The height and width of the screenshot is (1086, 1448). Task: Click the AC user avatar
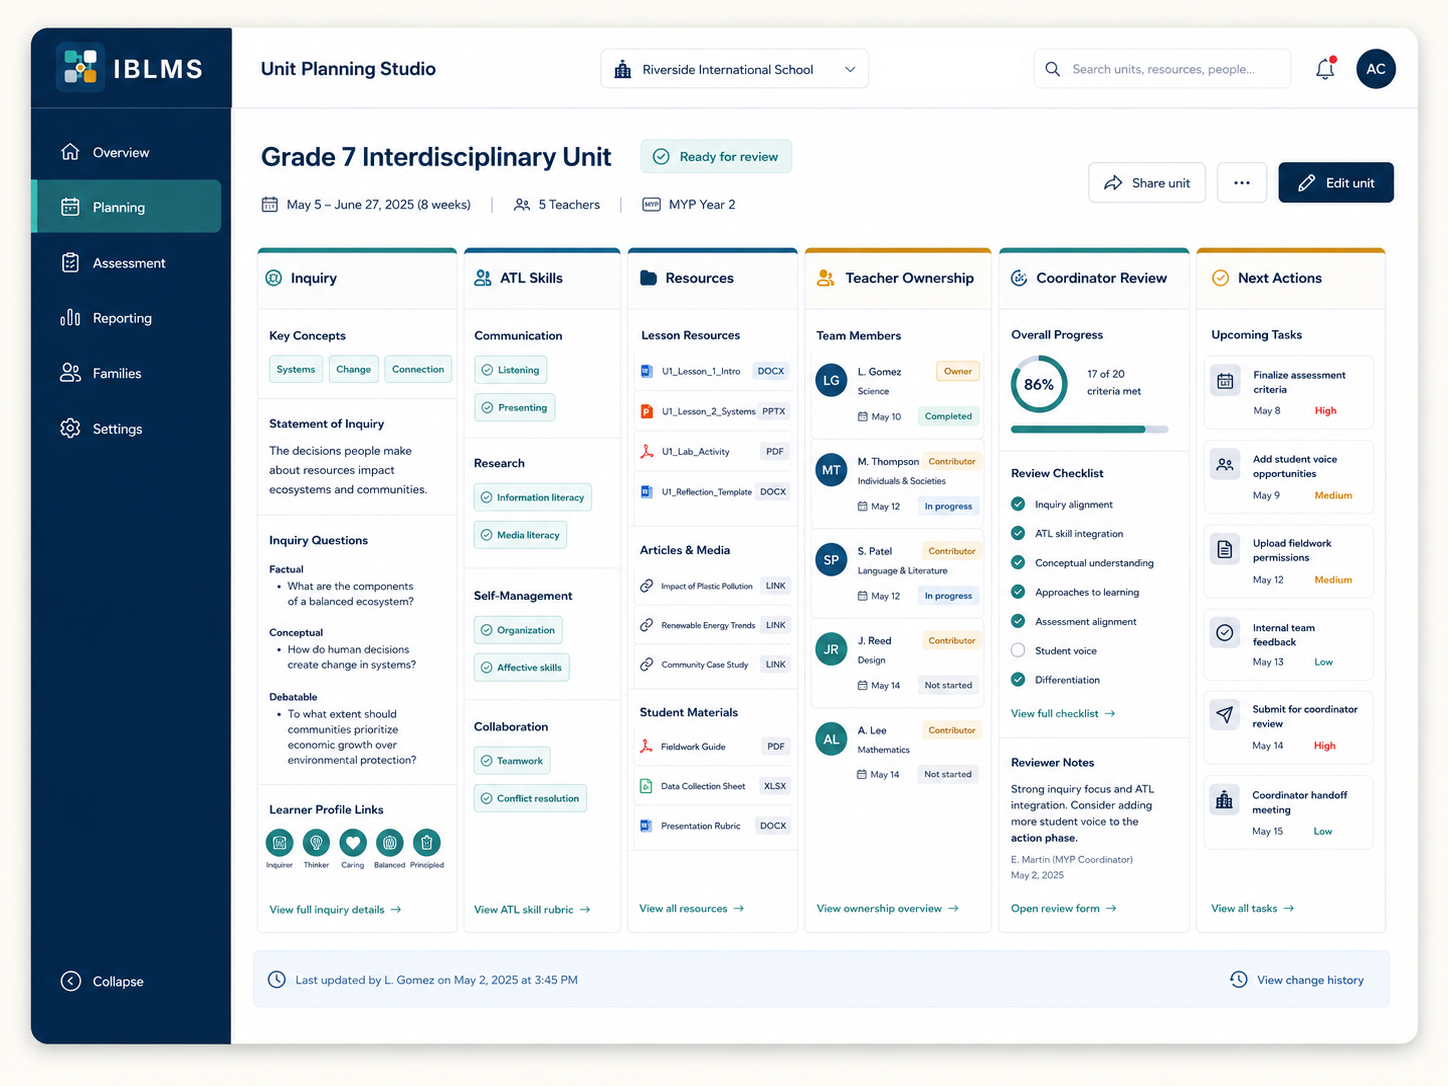tap(1376, 69)
